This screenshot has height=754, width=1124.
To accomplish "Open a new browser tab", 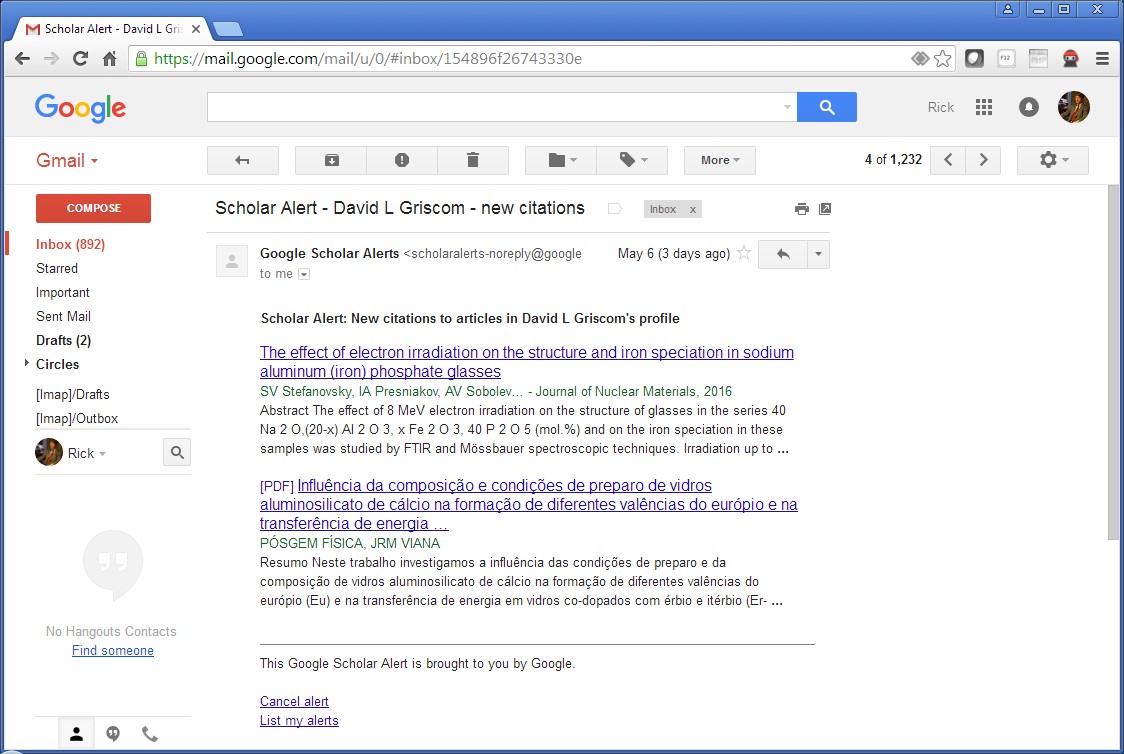I will coord(228,29).
